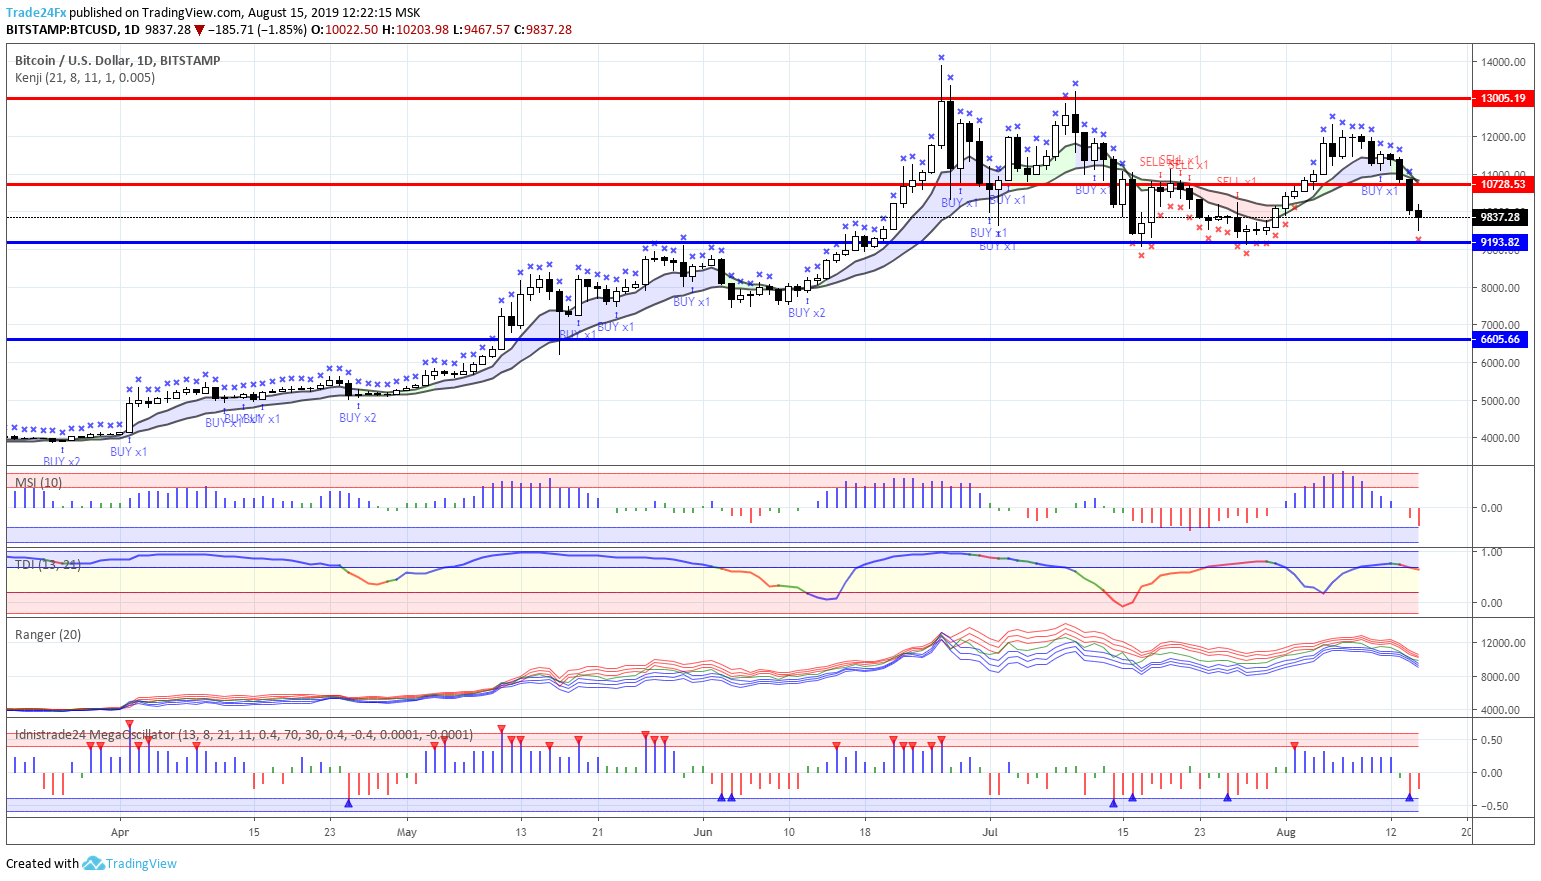Screen dimensions: 1541x881
Task: Click the TradingView cloud icon
Action: [93, 863]
